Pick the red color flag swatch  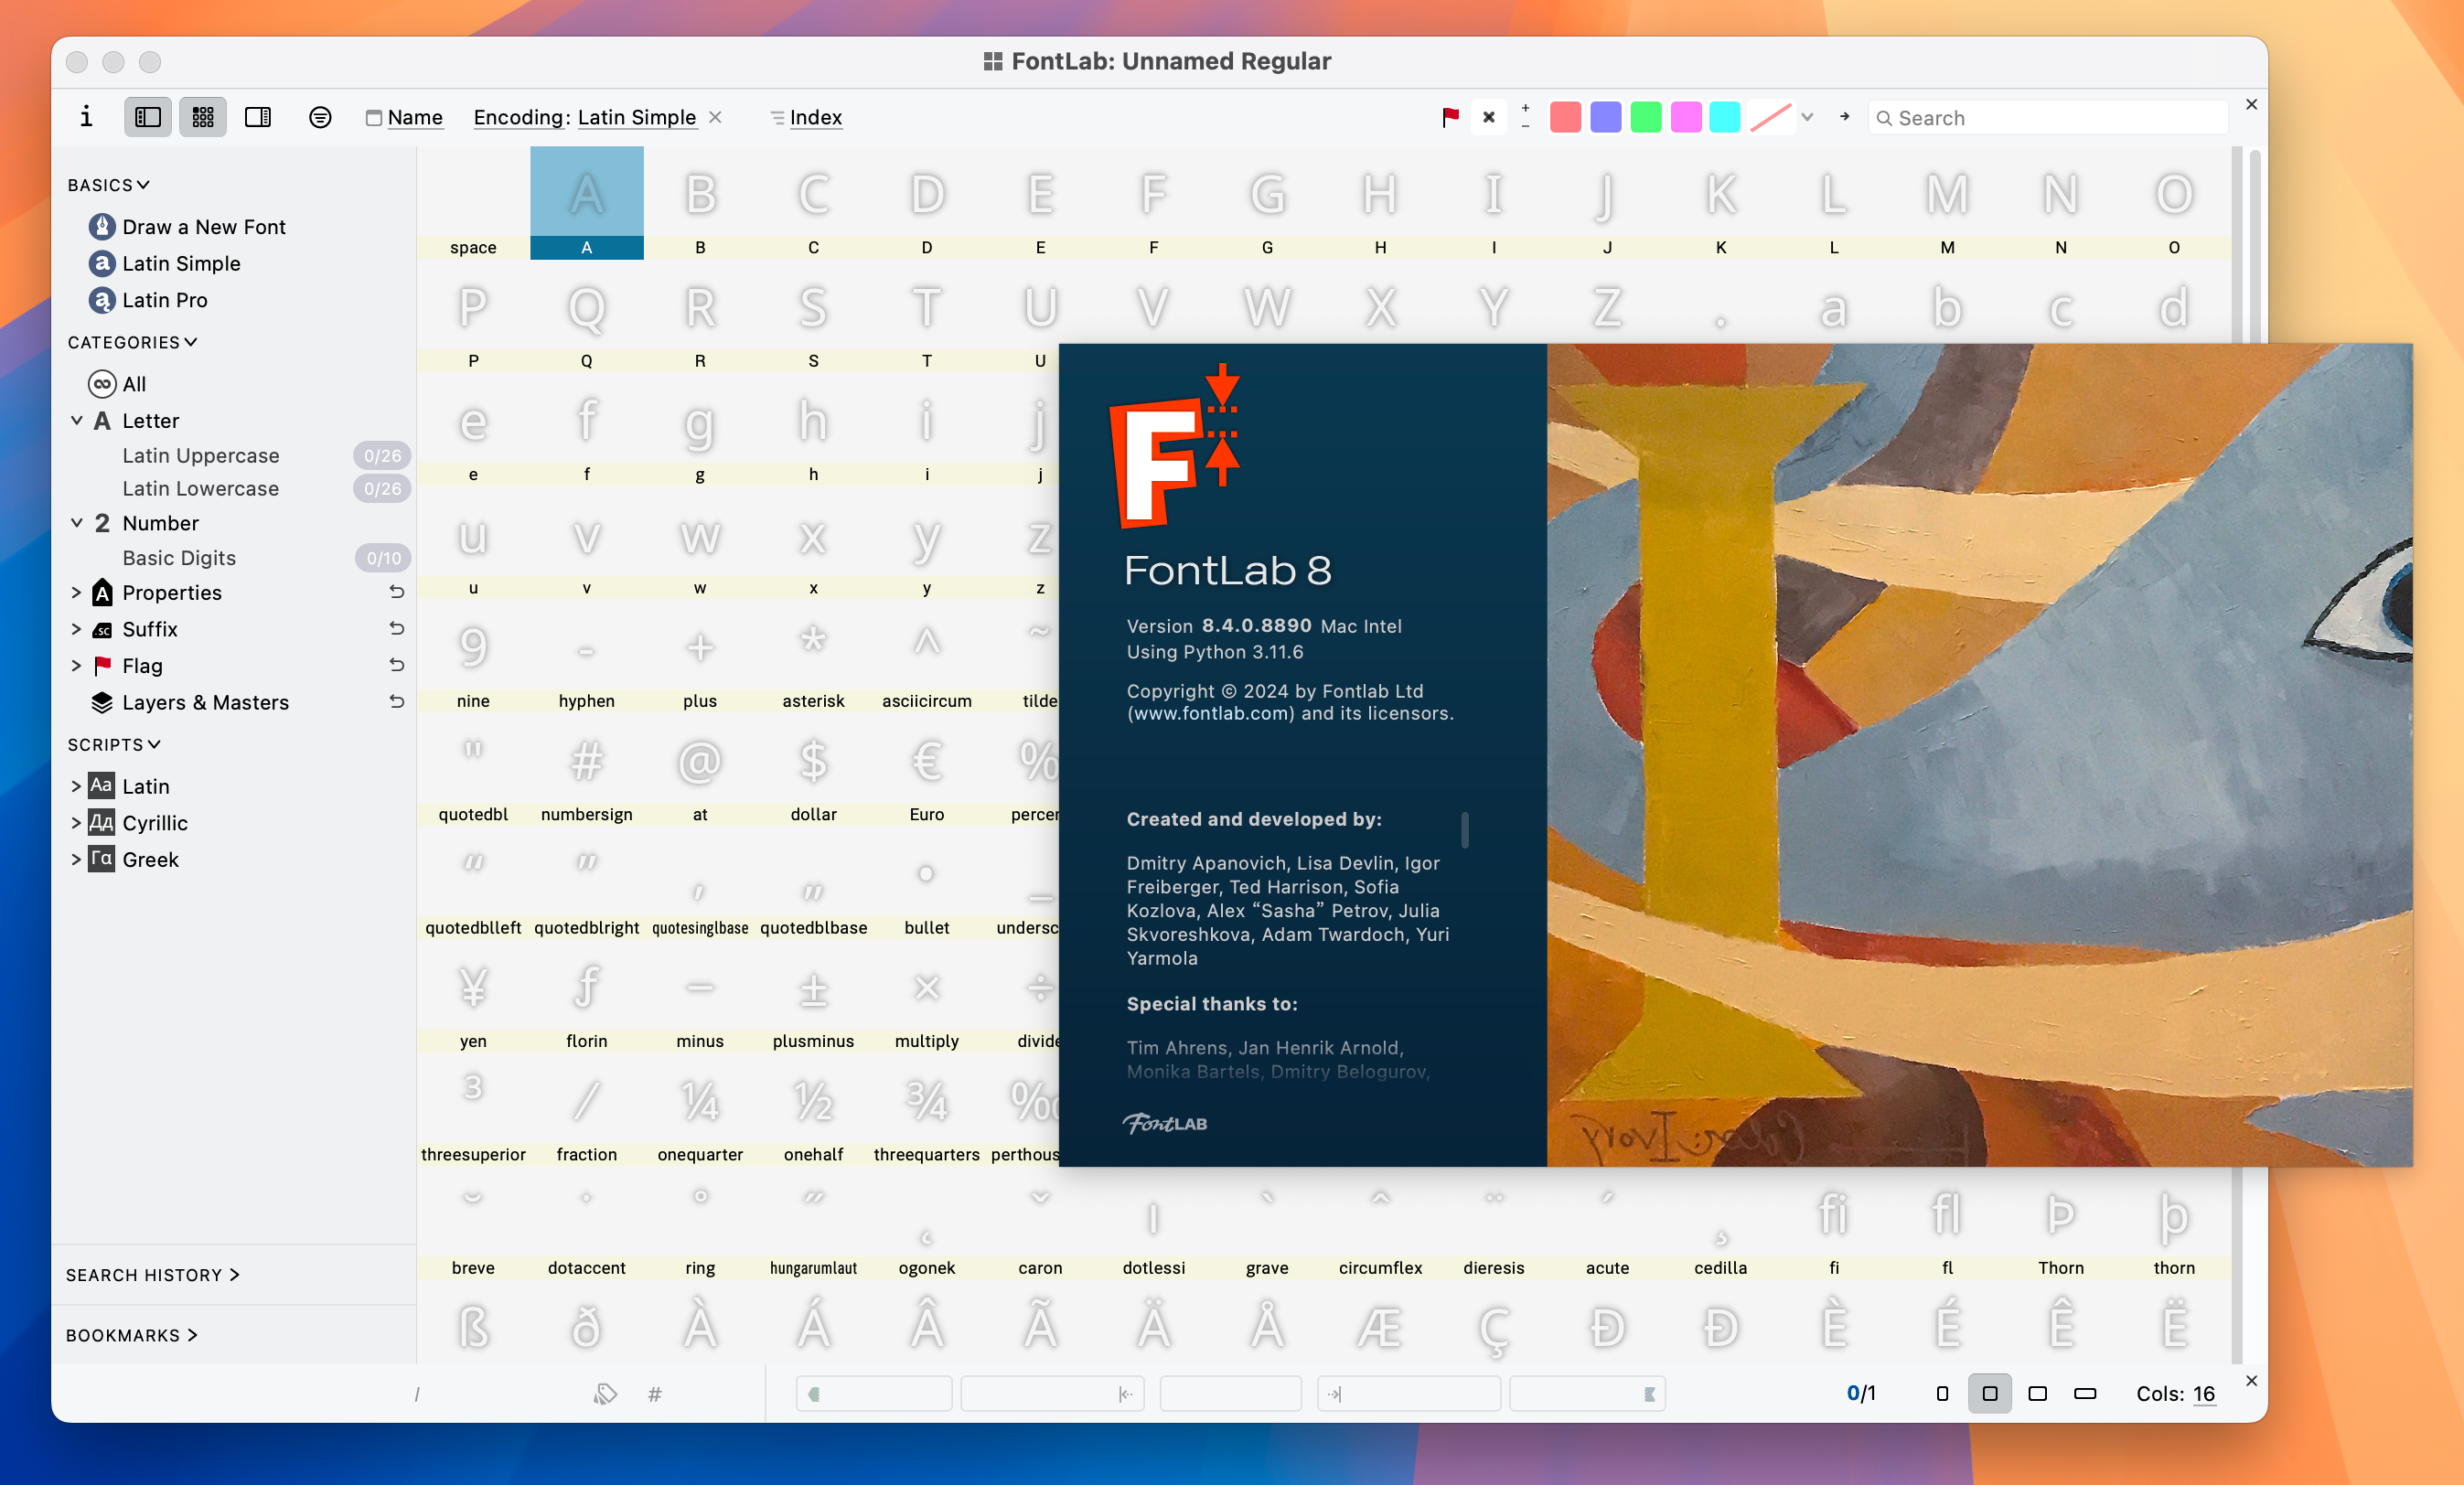1565,117
